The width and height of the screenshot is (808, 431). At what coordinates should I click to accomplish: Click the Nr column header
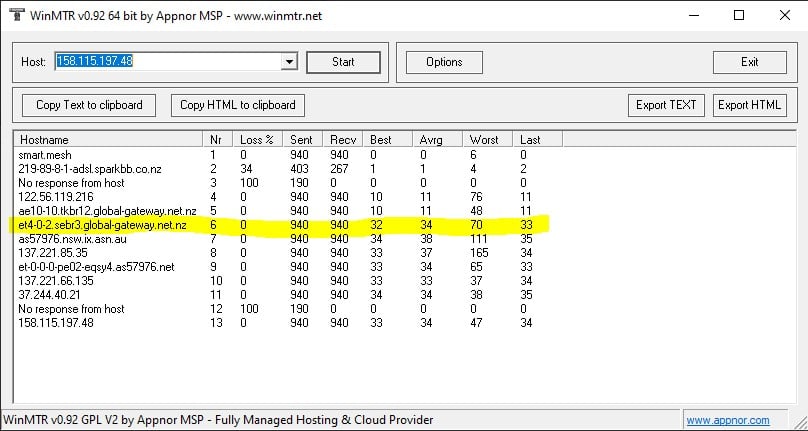[x=217, y=140]
